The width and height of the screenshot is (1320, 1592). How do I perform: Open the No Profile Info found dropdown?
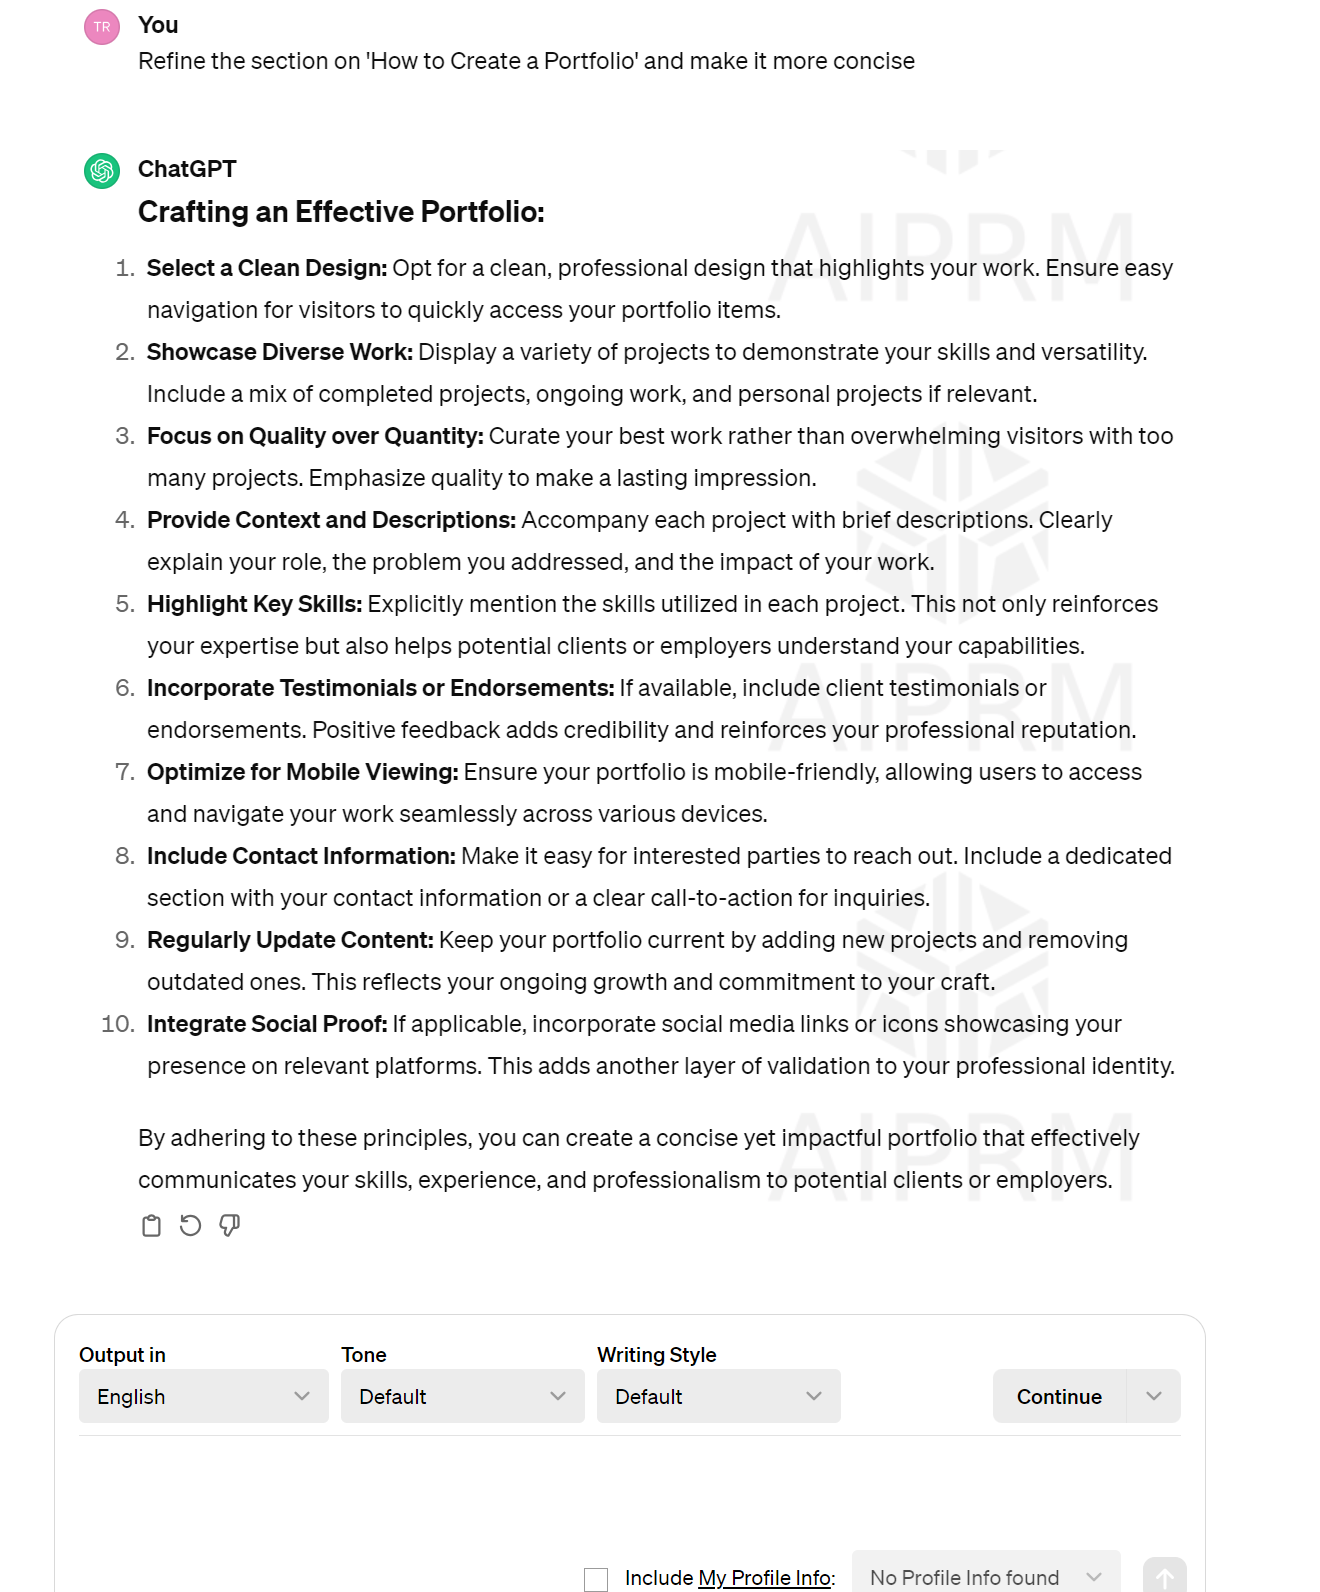tap(986, 1575)
